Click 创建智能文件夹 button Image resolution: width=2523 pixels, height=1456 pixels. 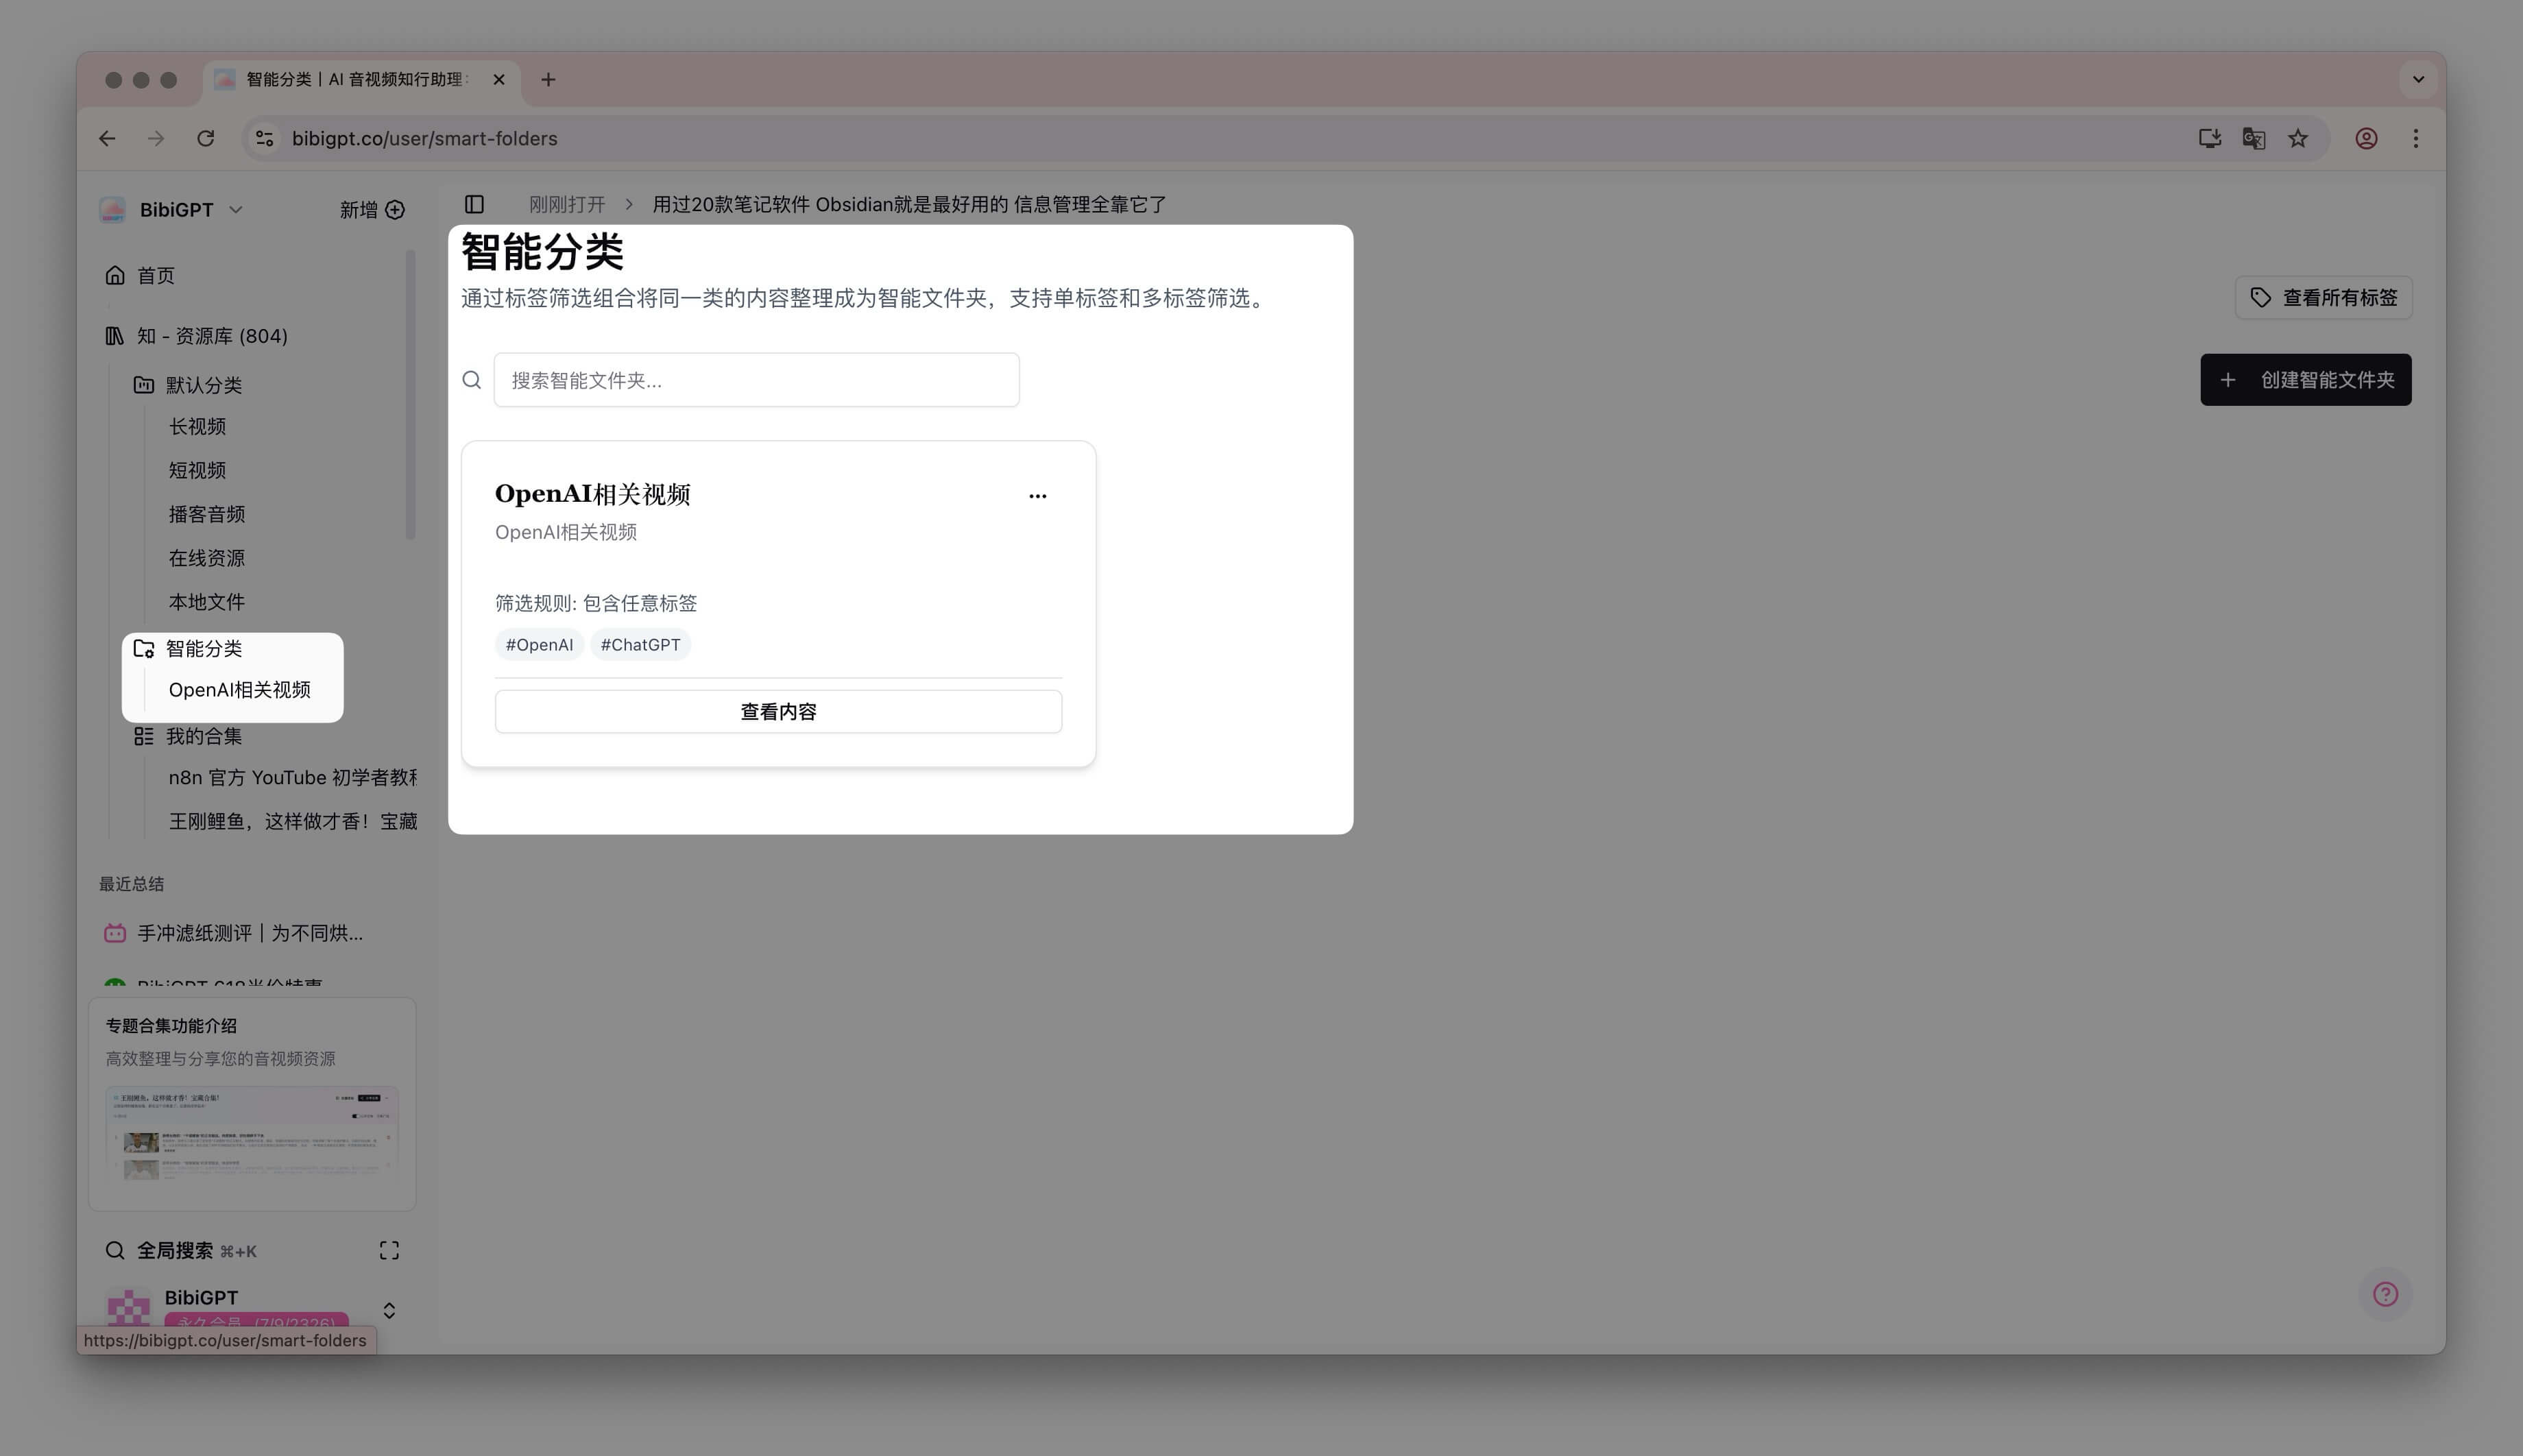pyautogui.click(x=2305, y=380)
